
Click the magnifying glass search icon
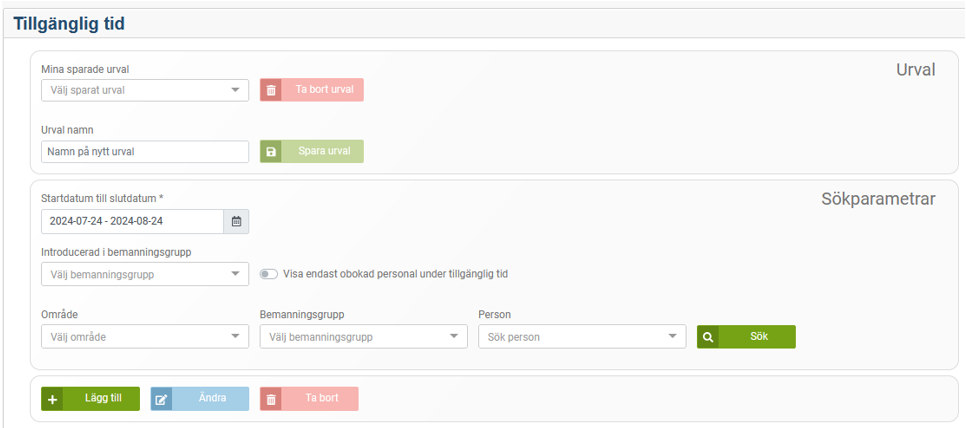pyautogui.click(x=708, y=337)
